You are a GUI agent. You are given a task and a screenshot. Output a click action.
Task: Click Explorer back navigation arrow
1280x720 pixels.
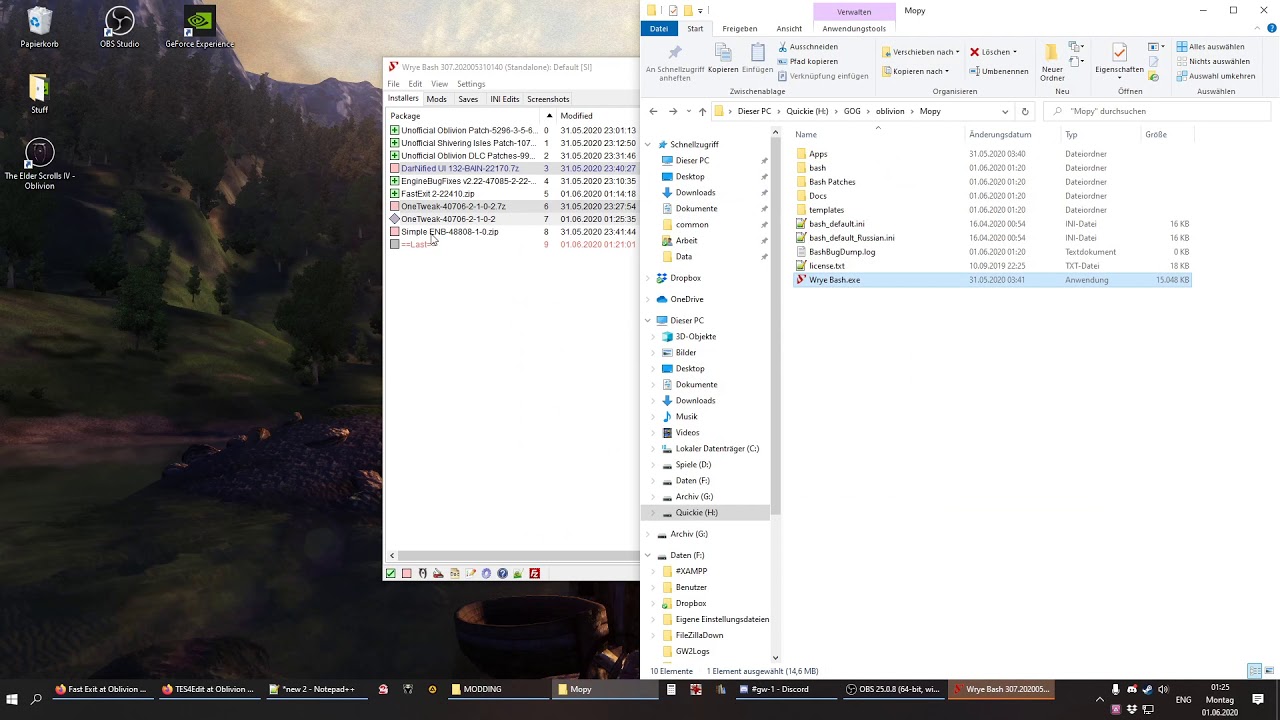[653, 111]
